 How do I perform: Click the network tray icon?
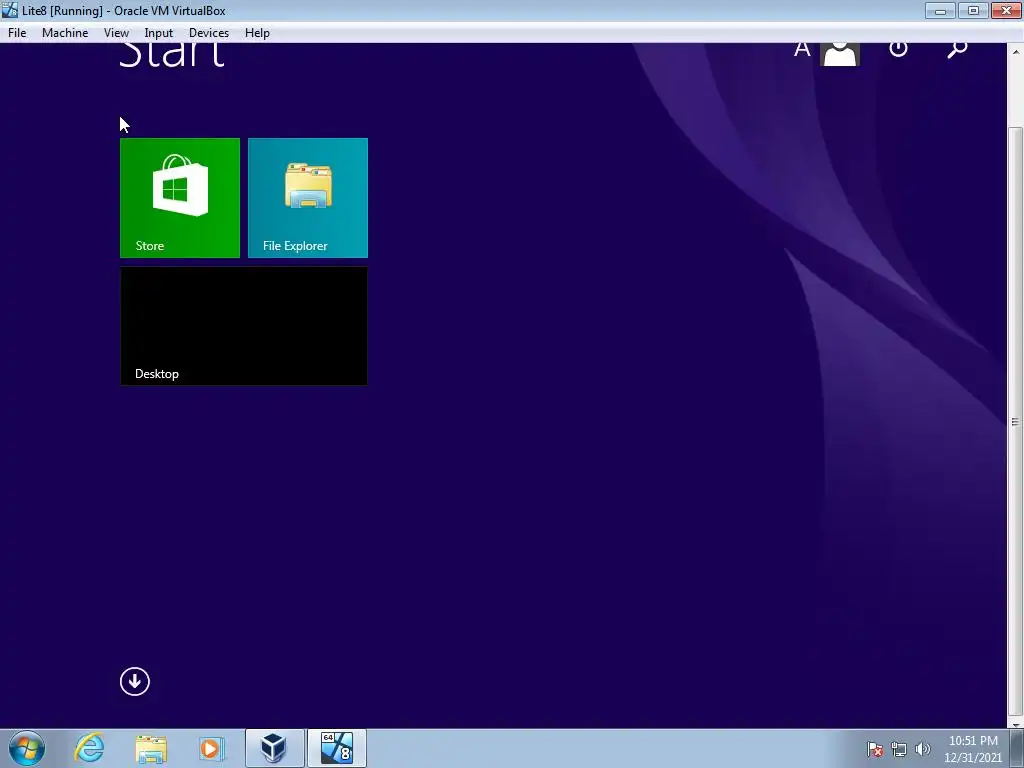click(899, 749)
